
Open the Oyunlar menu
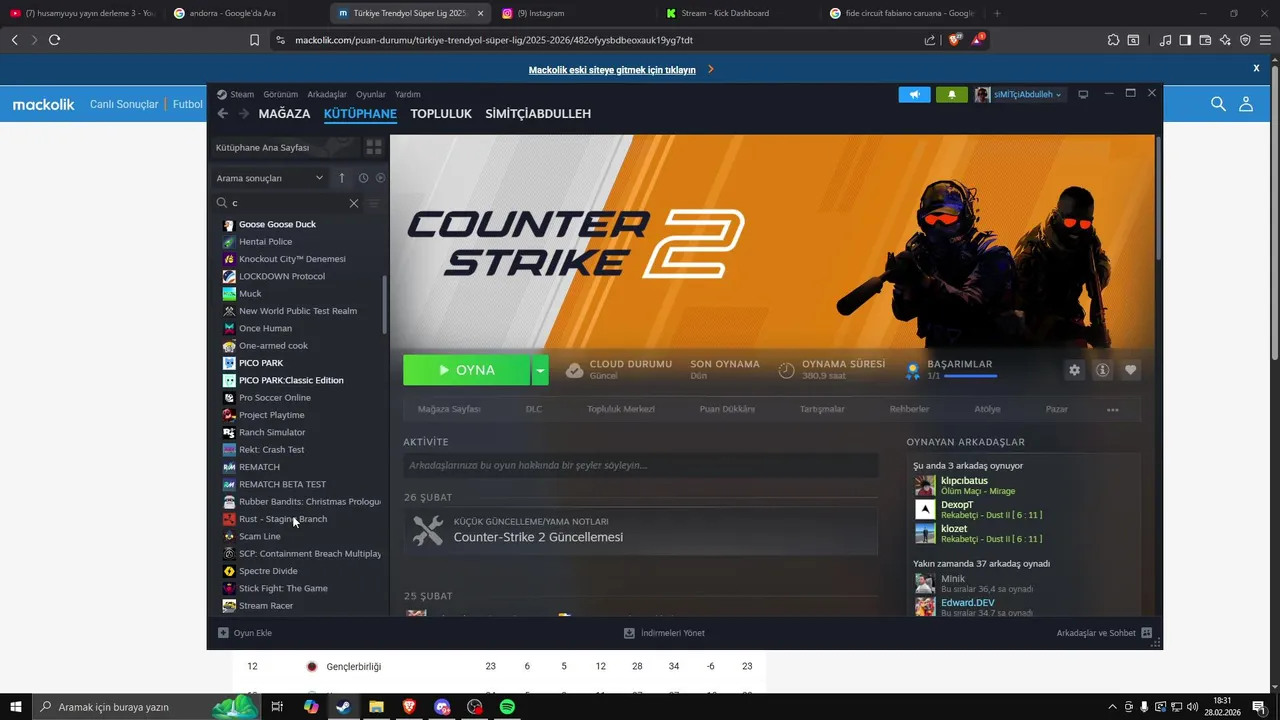click(x=371, y=94)
